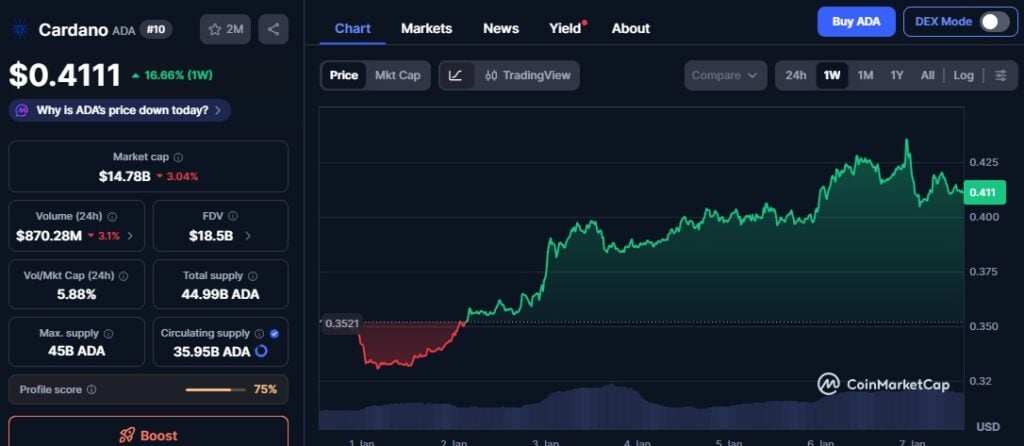
Task: Click the Profile score info icon
Action: [92, 390]
